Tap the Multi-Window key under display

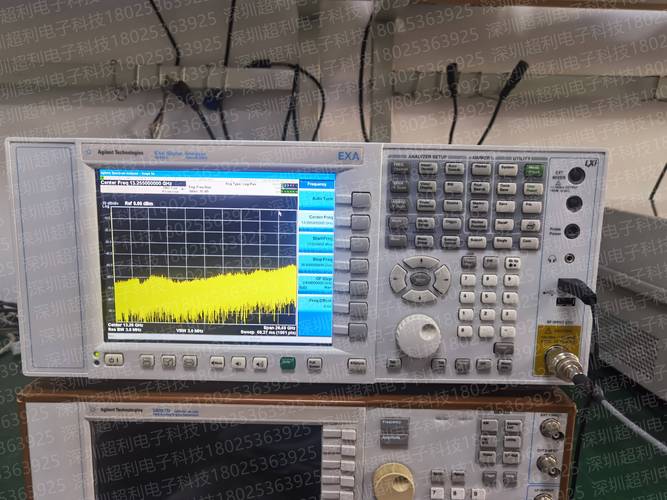pos(147,362)
